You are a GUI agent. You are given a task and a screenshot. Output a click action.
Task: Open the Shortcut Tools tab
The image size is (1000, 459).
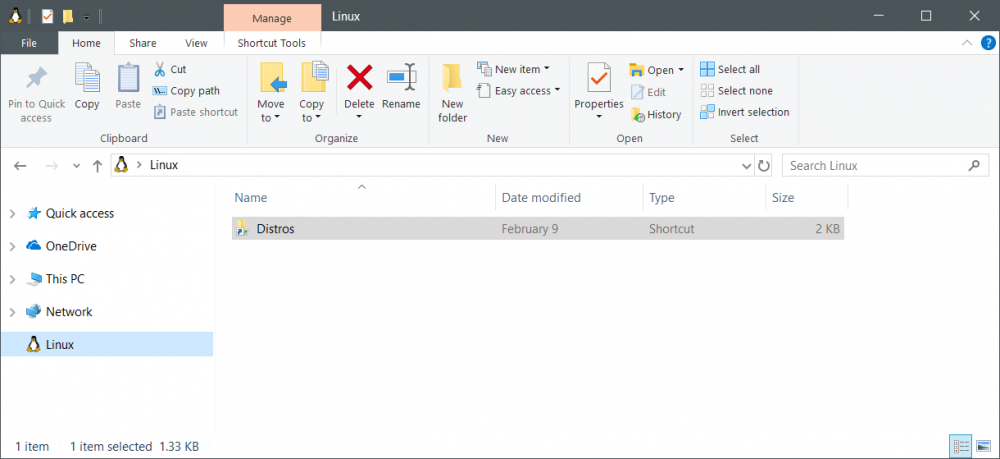coord(272,43)
